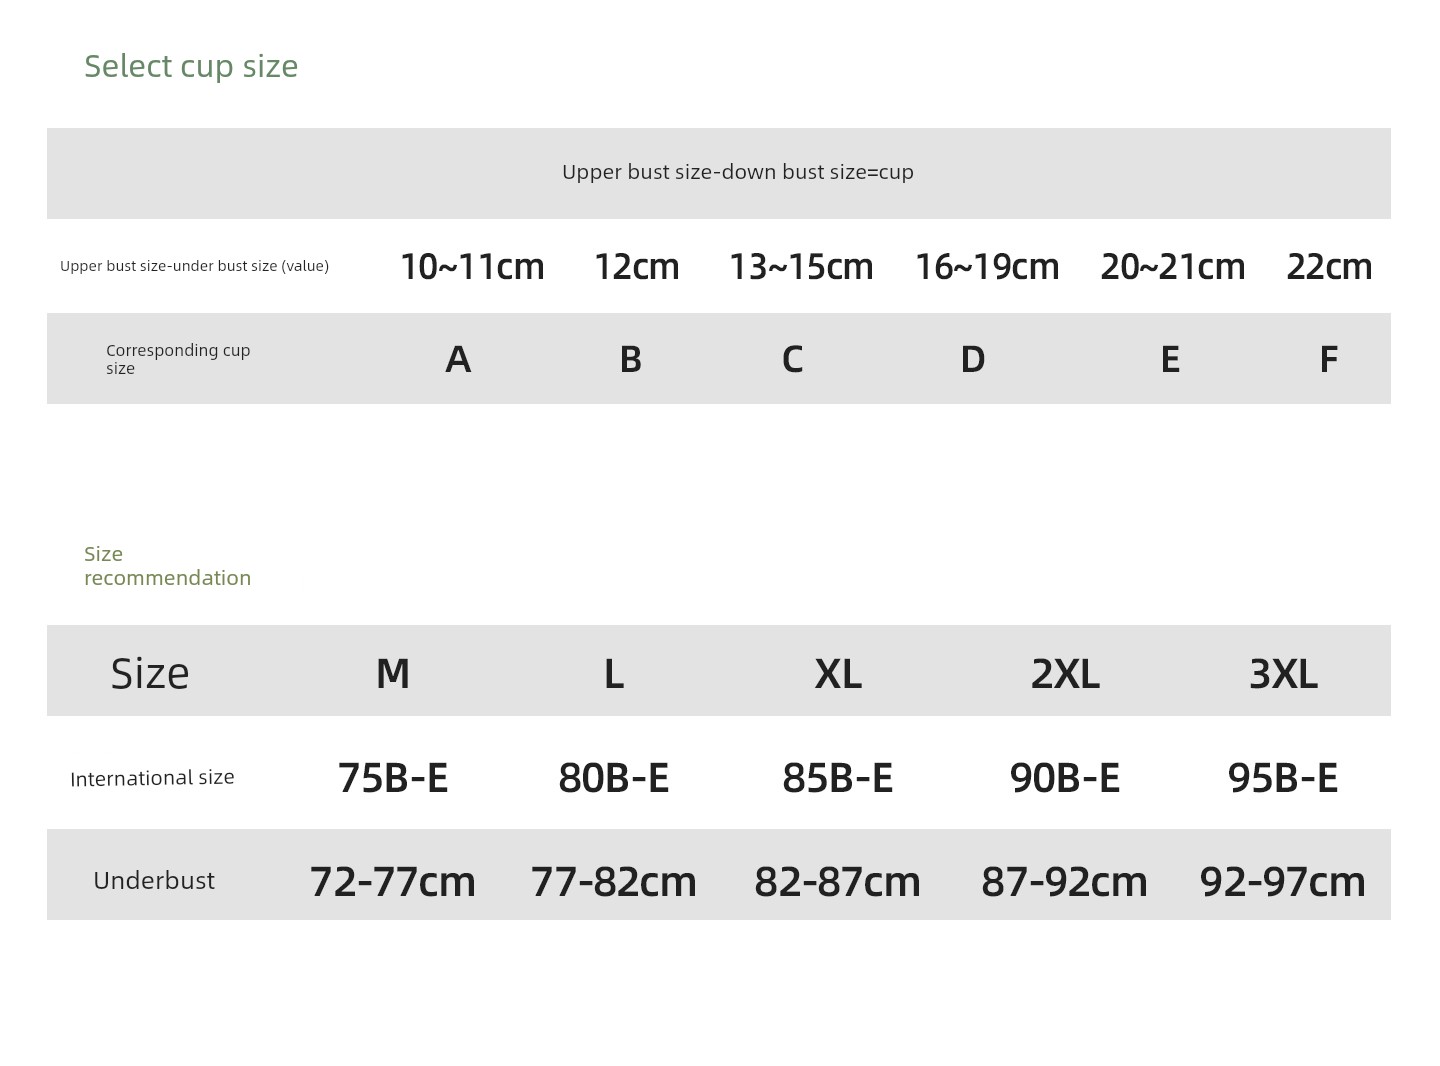Click the 13~15cm value cell
Viewport: 1440px width, 1066px height.
click(x=801, y=267)
